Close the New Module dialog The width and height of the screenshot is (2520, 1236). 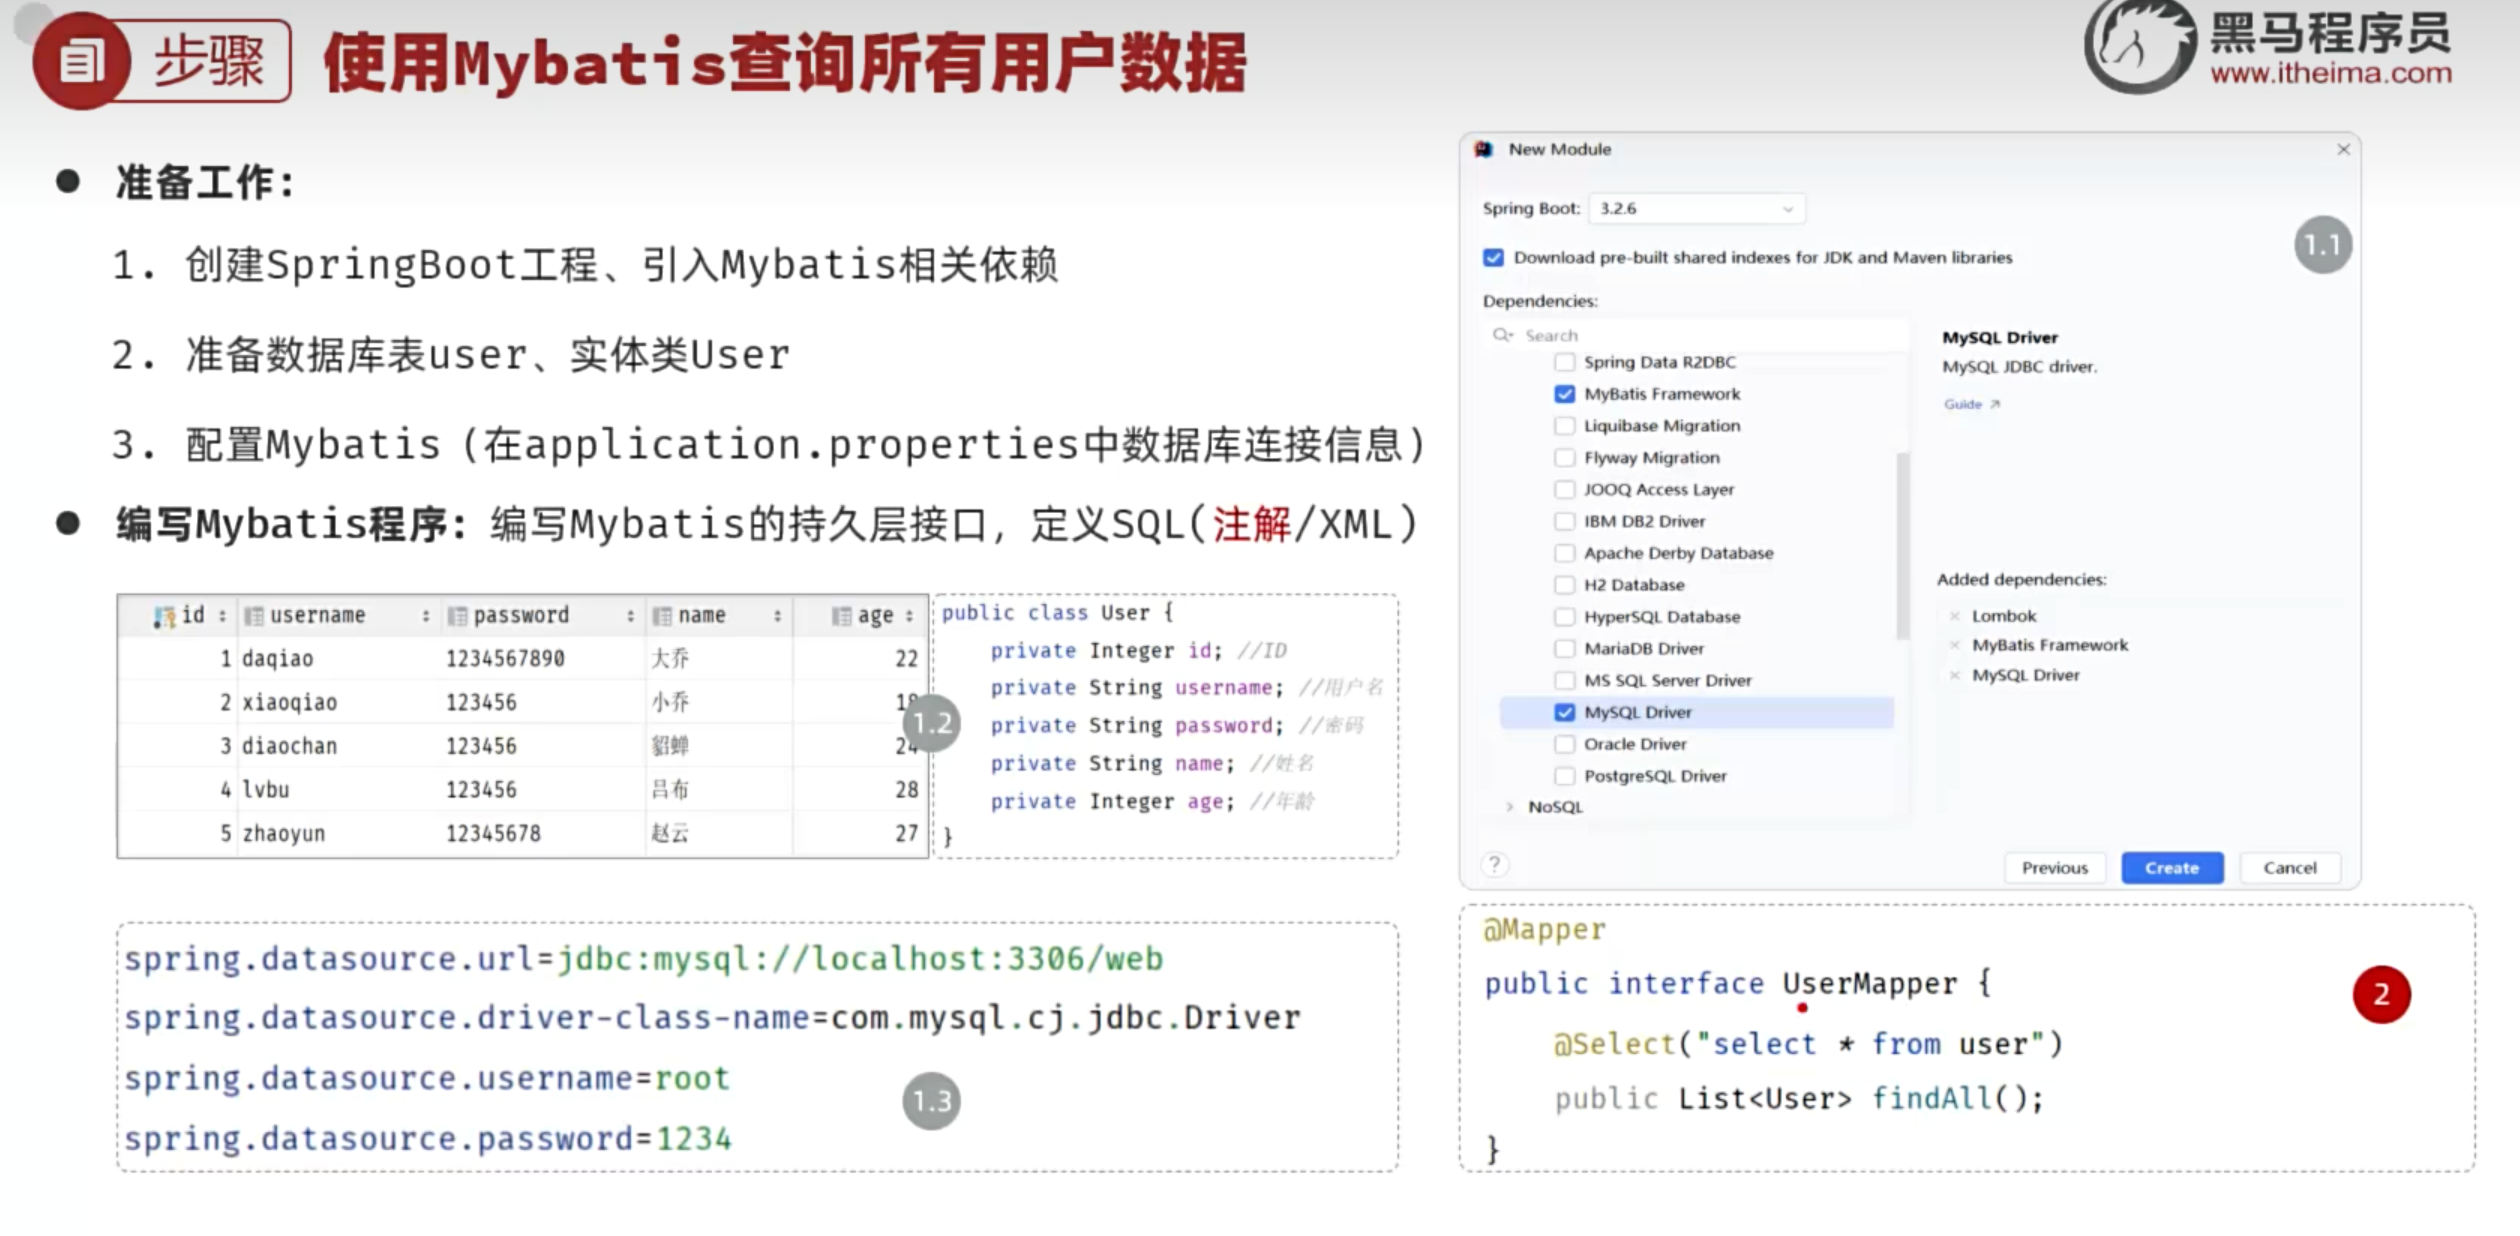pyautogui.click(x=2343, y=149)
